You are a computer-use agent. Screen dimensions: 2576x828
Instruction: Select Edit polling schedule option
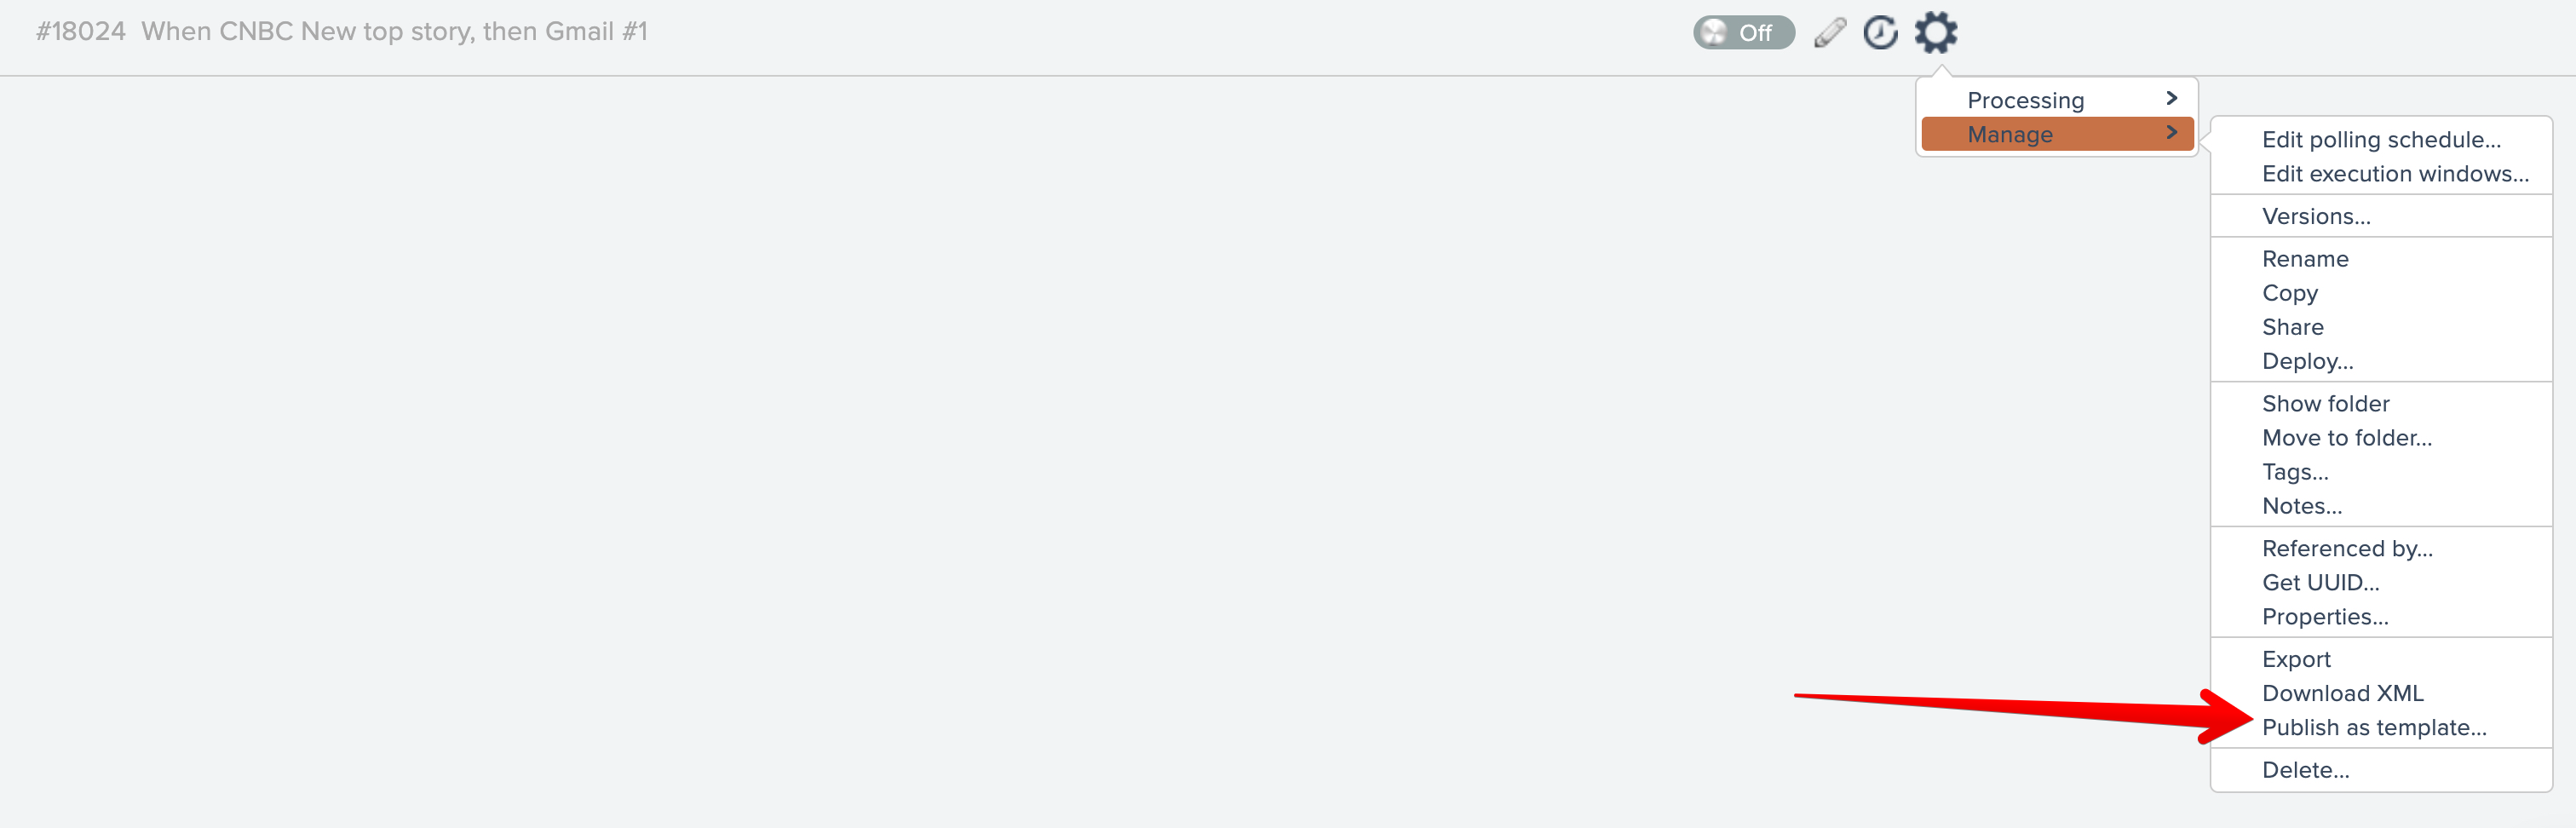(2380, 140)
